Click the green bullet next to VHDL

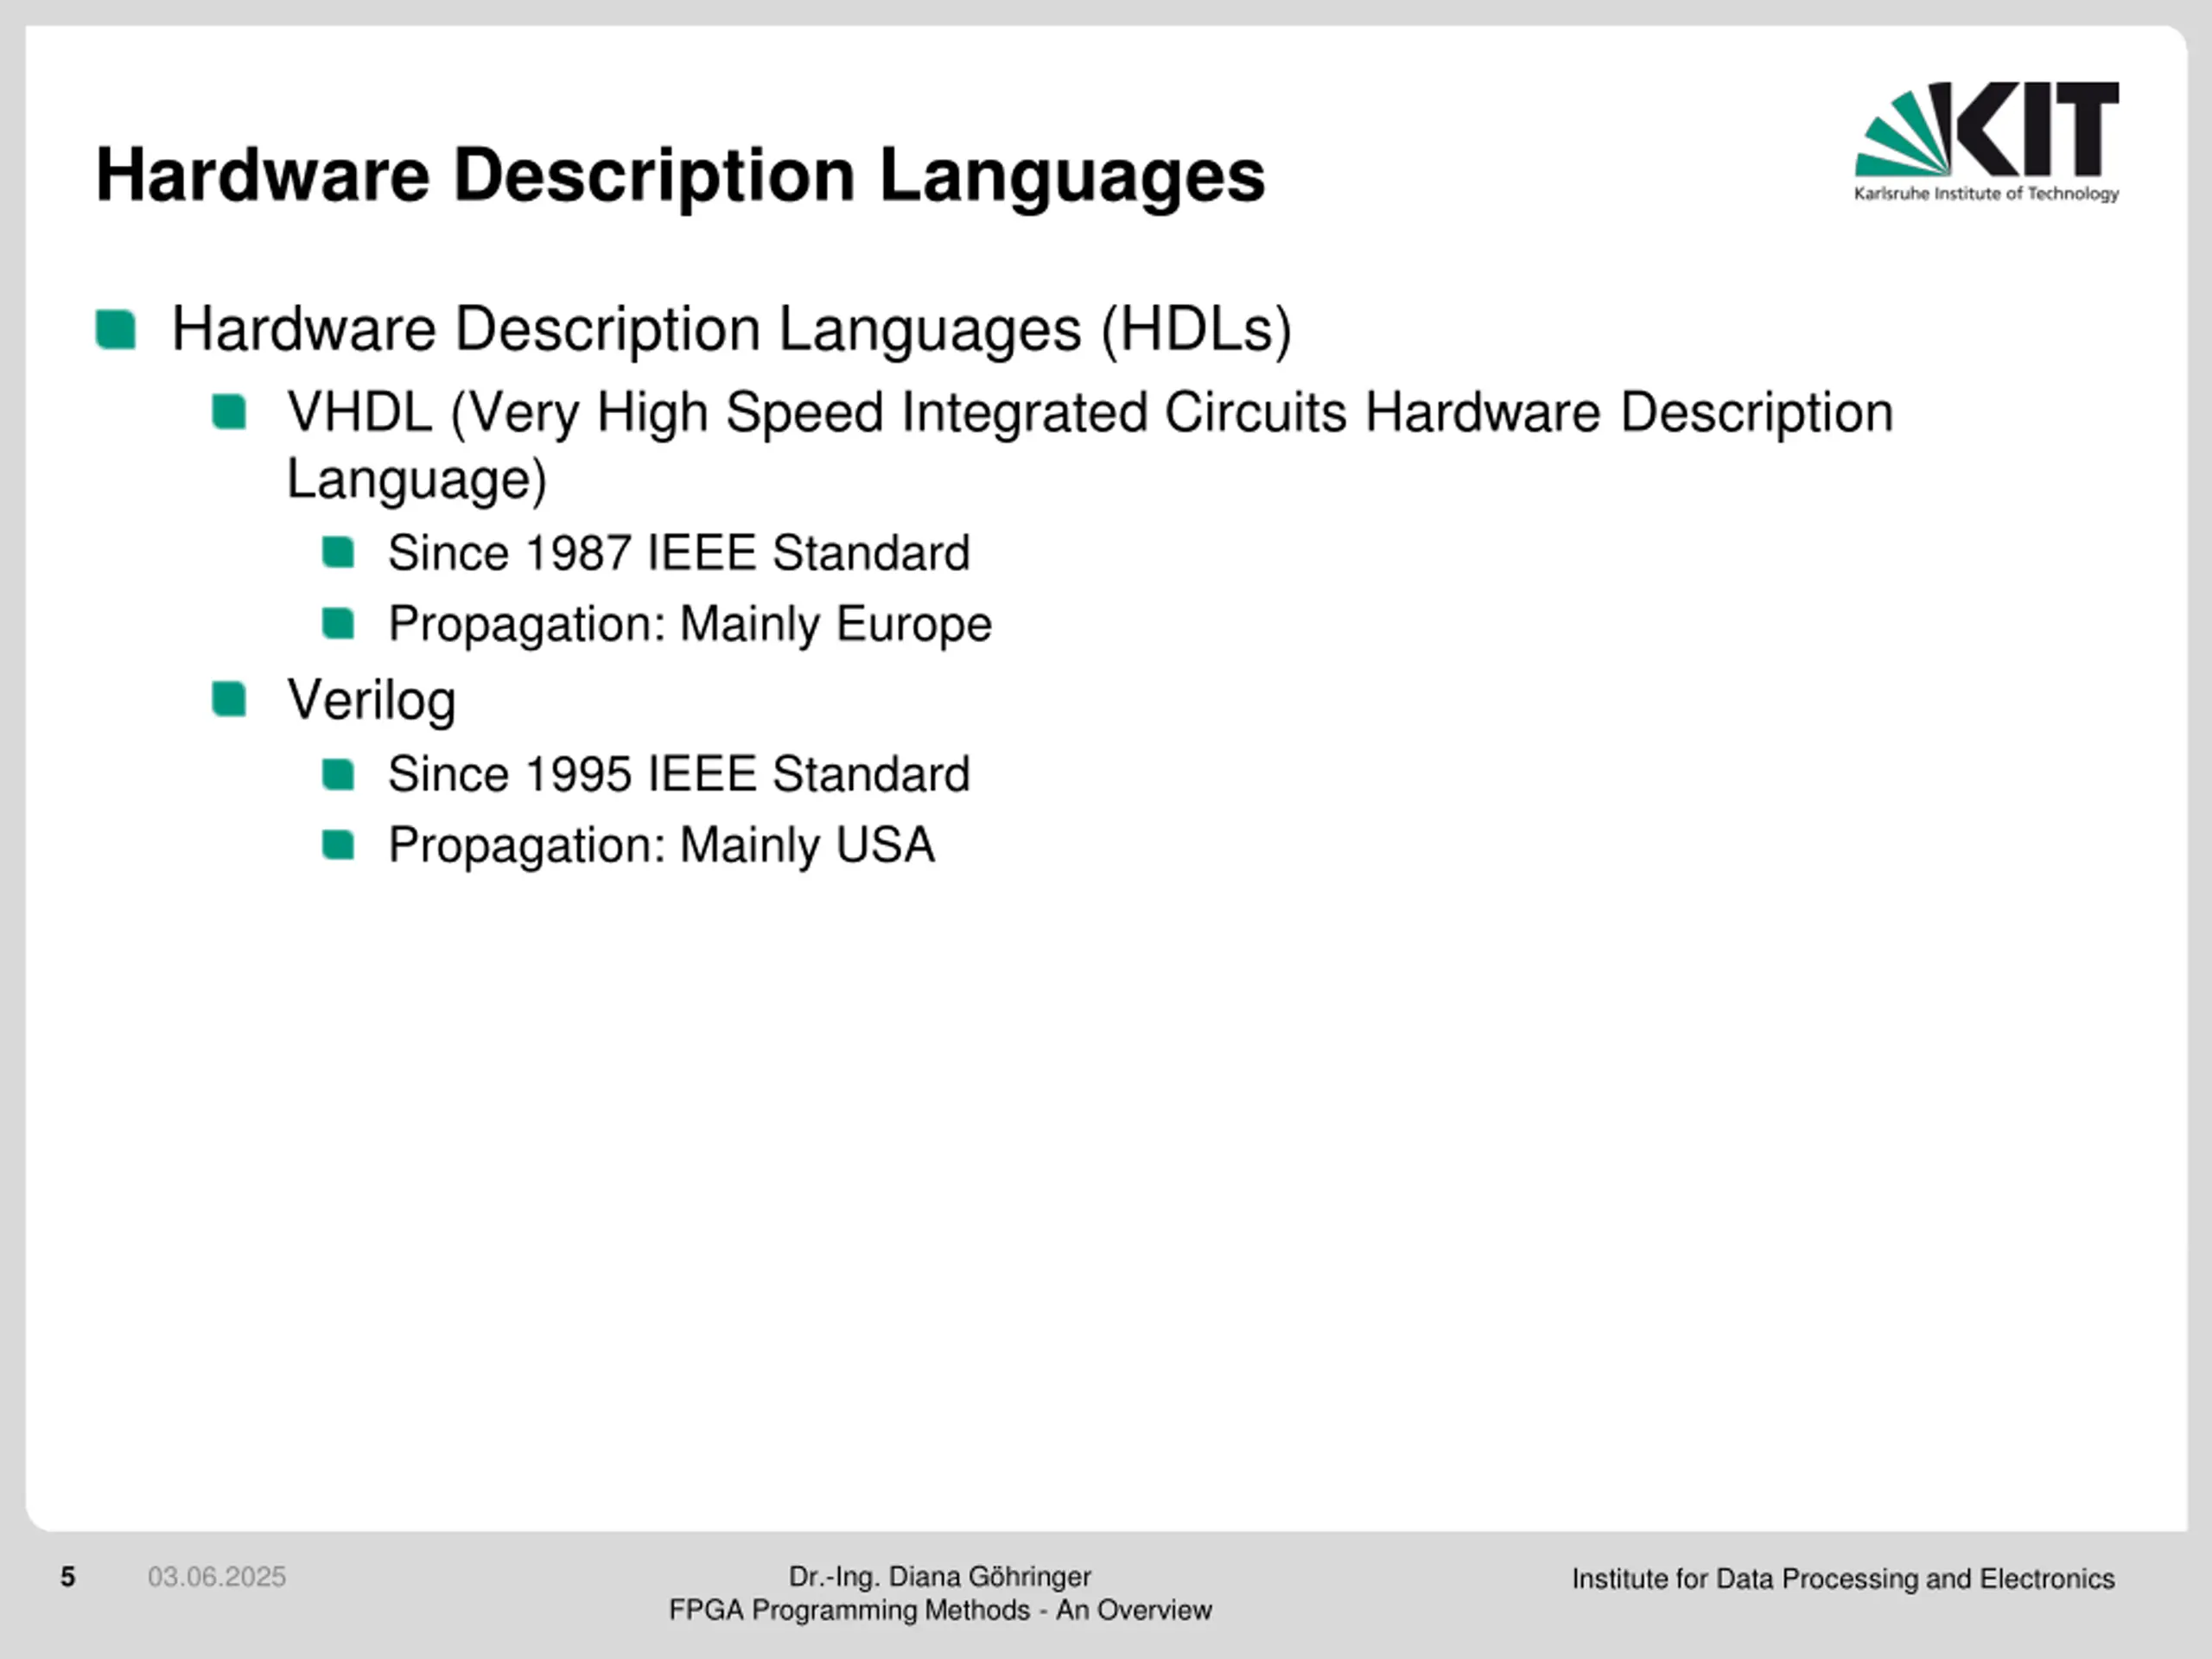tap(229, 412)
